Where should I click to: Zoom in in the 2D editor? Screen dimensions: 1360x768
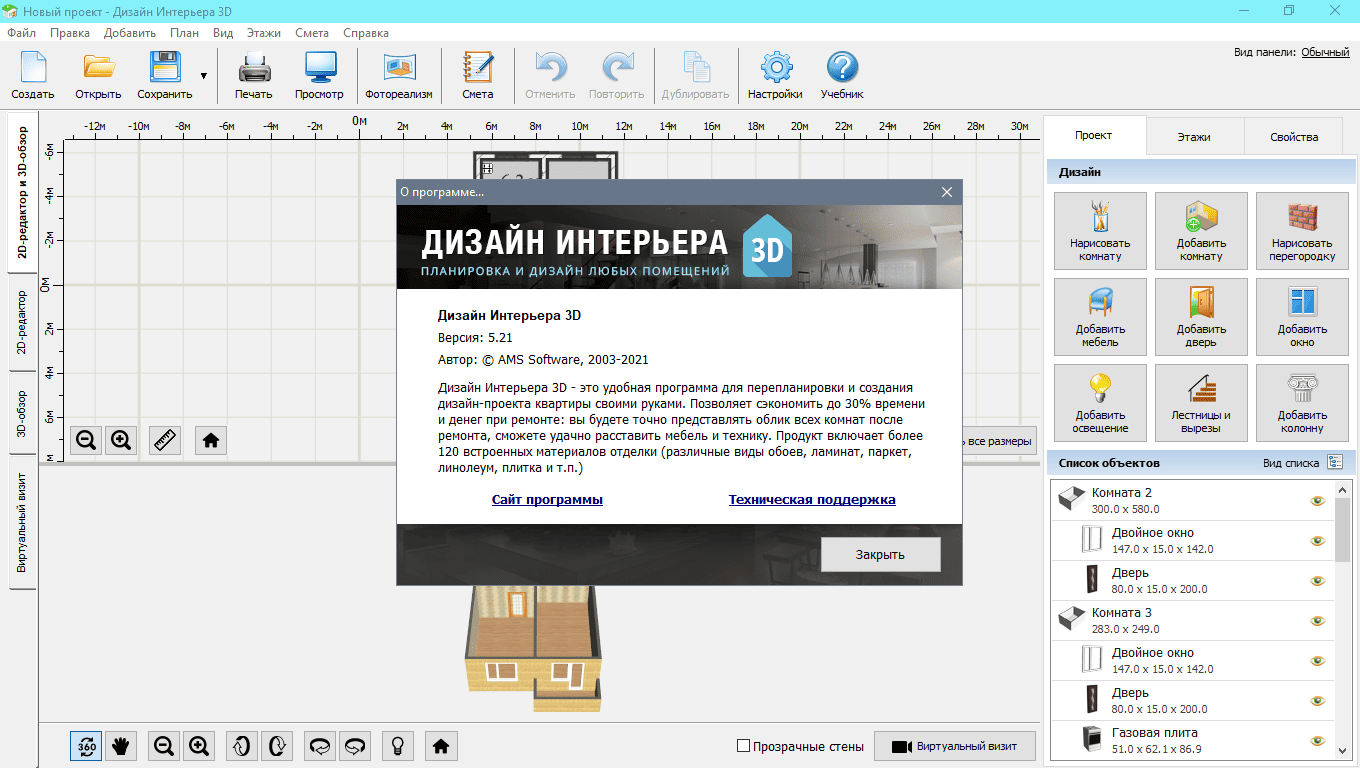pyautogui.click(x=122, y=439)
